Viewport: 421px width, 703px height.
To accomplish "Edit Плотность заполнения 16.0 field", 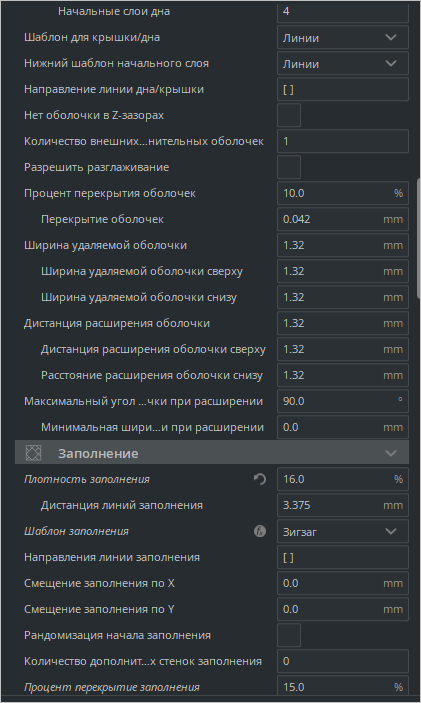I will (343, 479).
